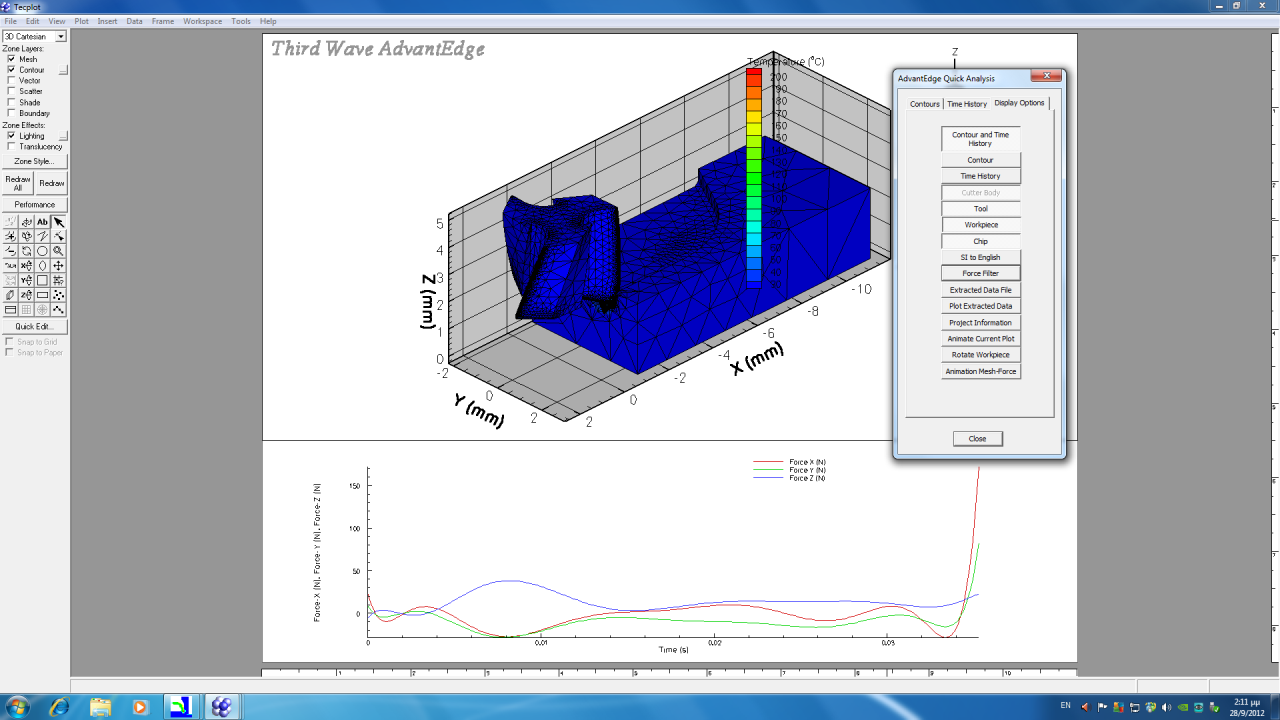
Task: Click the Project Information button
Action: click(x=980, y=322)
